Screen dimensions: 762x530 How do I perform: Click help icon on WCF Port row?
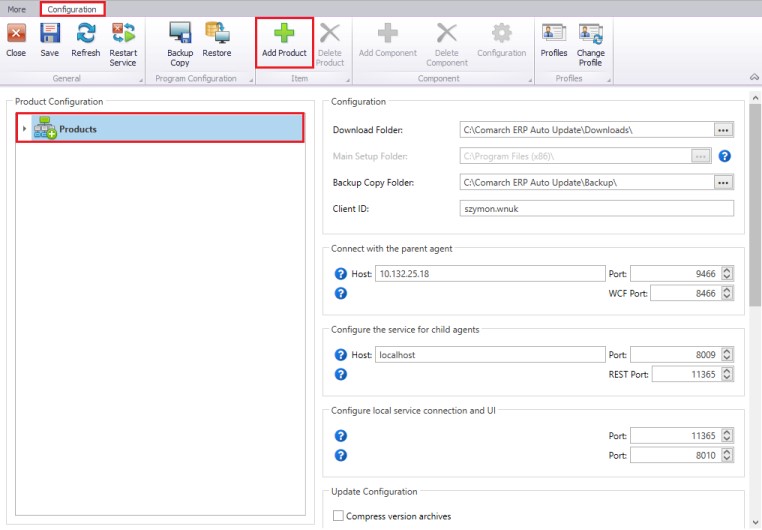(x=341, y=293)
